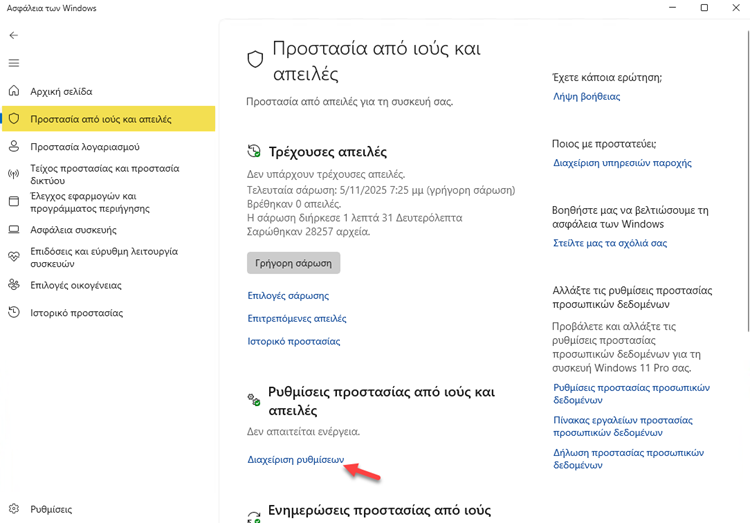
Task: Click Στείλτε μας τα σχόλιά σας link
Action: tap(610, 243)
